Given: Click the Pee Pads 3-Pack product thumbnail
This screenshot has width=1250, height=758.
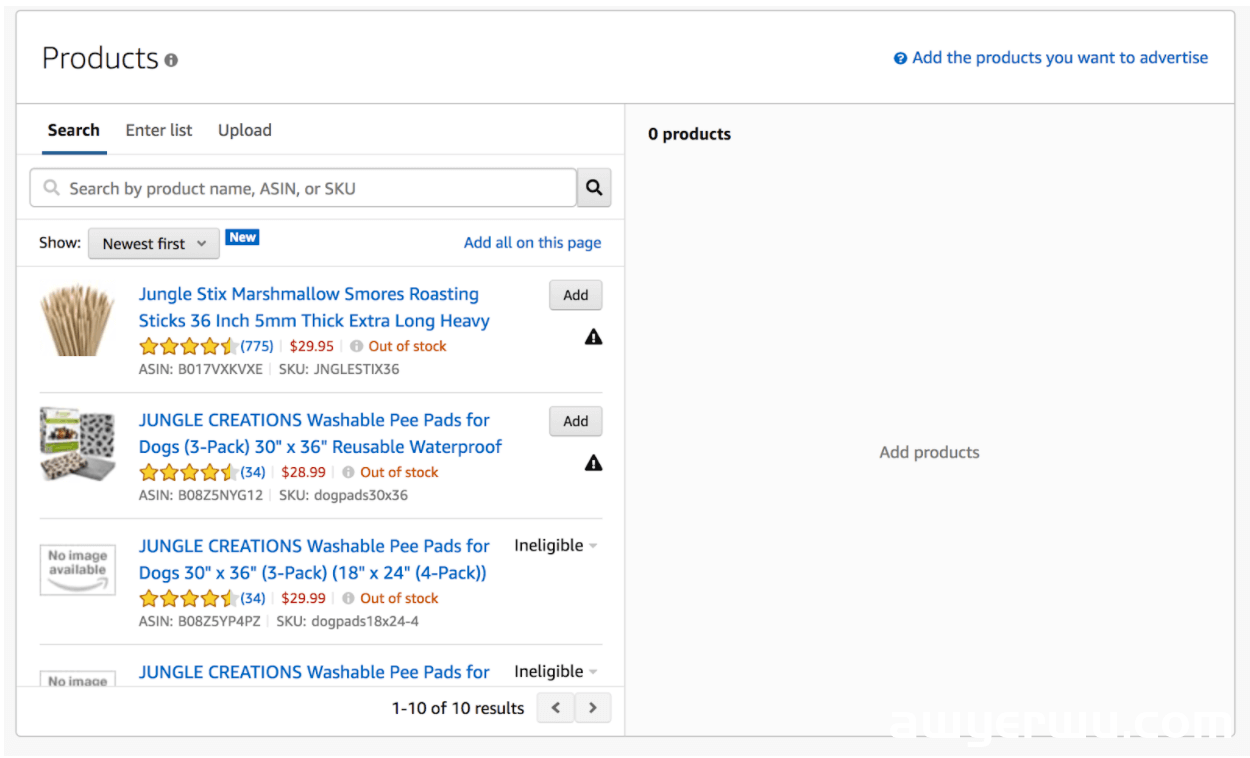Looking at the screenshot, I should [78, 444].
